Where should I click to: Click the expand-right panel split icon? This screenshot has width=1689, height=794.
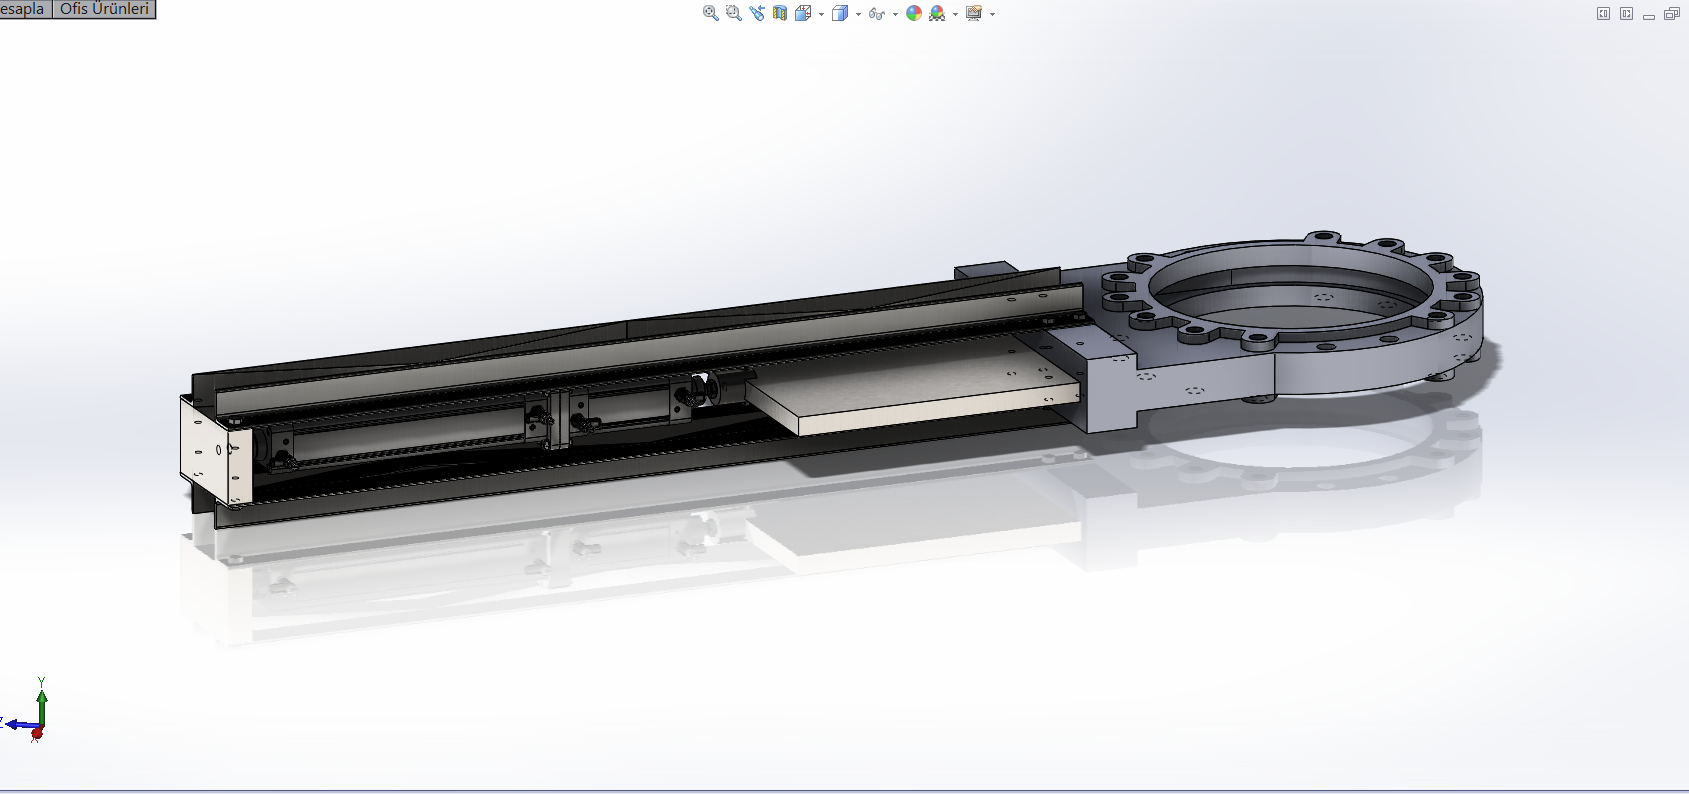coord(1626,14)
